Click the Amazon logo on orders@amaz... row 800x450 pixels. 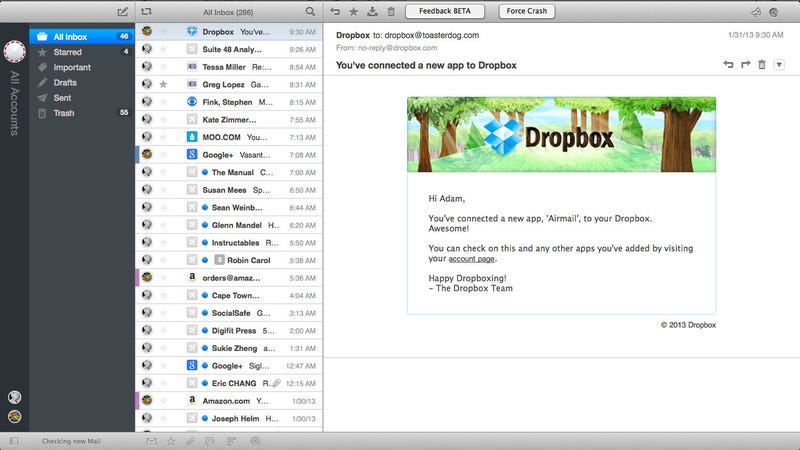click(x=192, y=277)
